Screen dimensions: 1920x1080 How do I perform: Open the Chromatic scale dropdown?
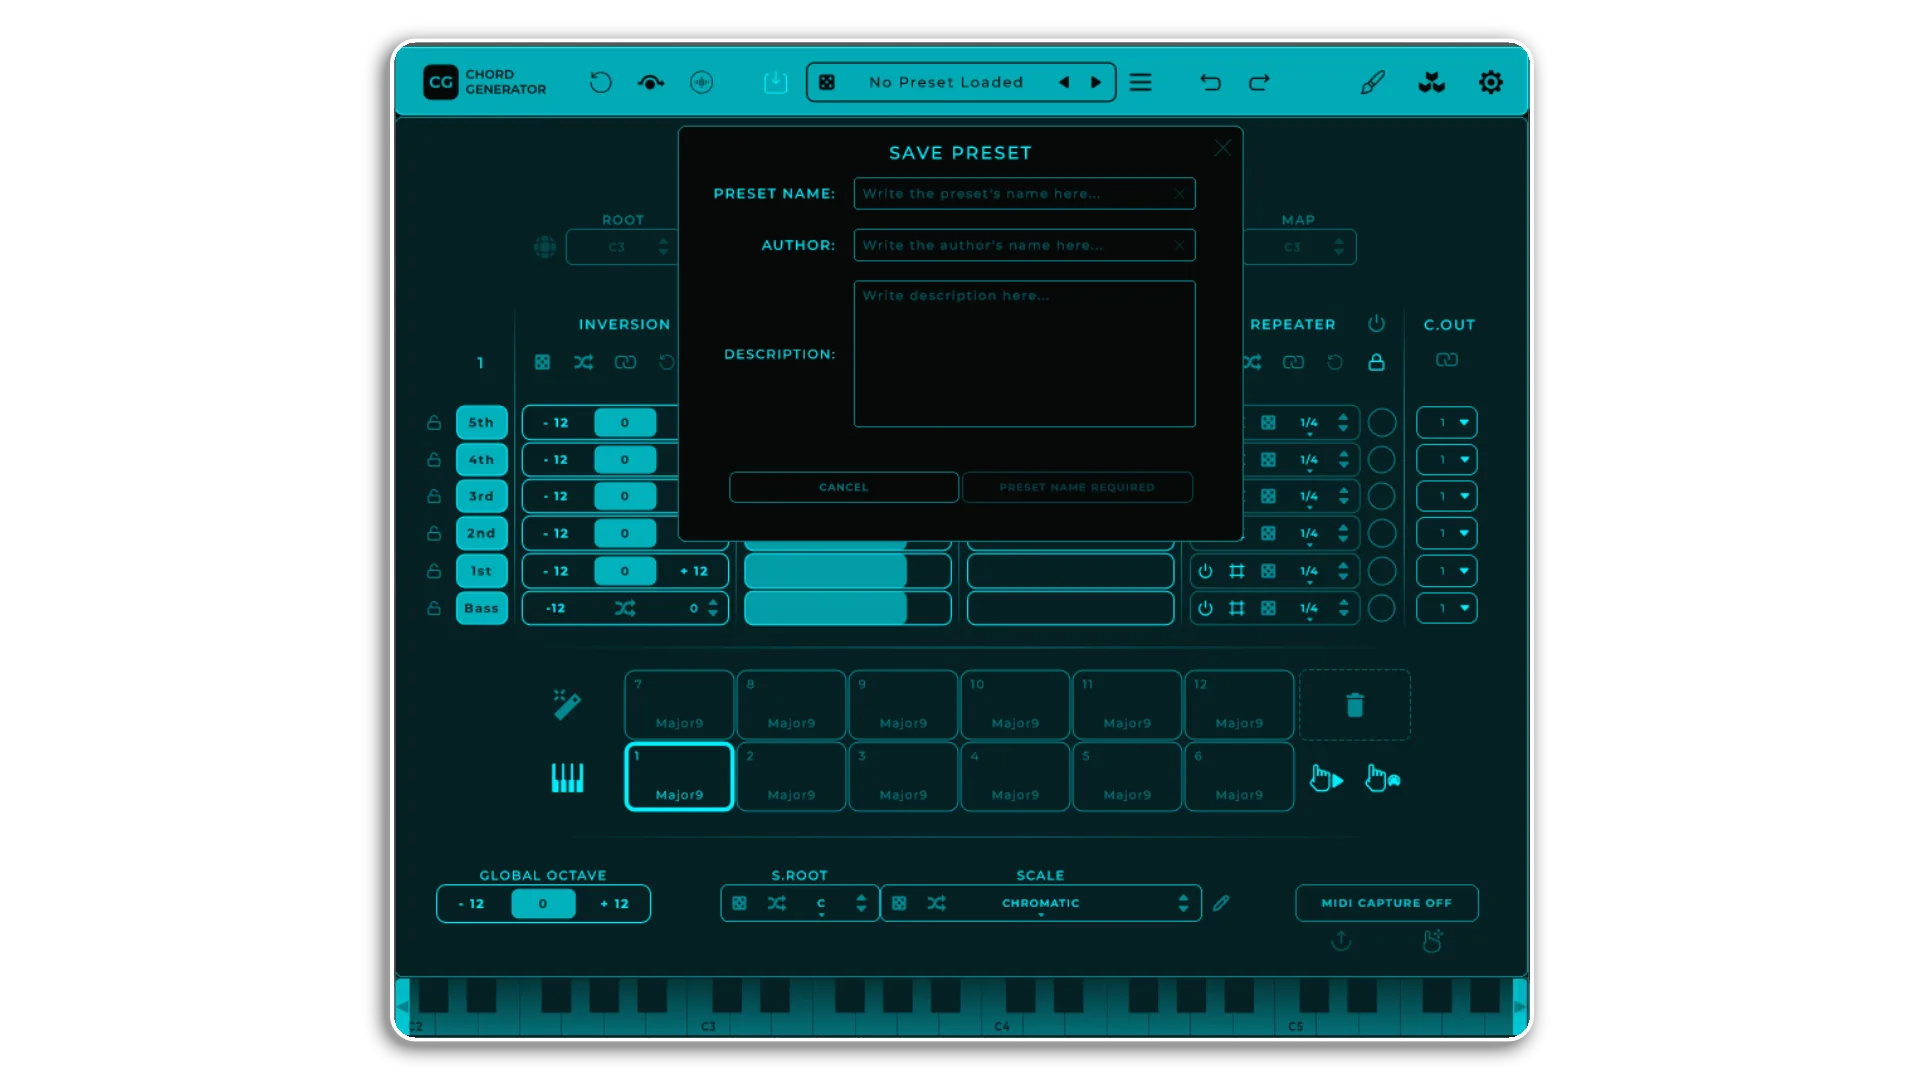tap(1041, 903)
